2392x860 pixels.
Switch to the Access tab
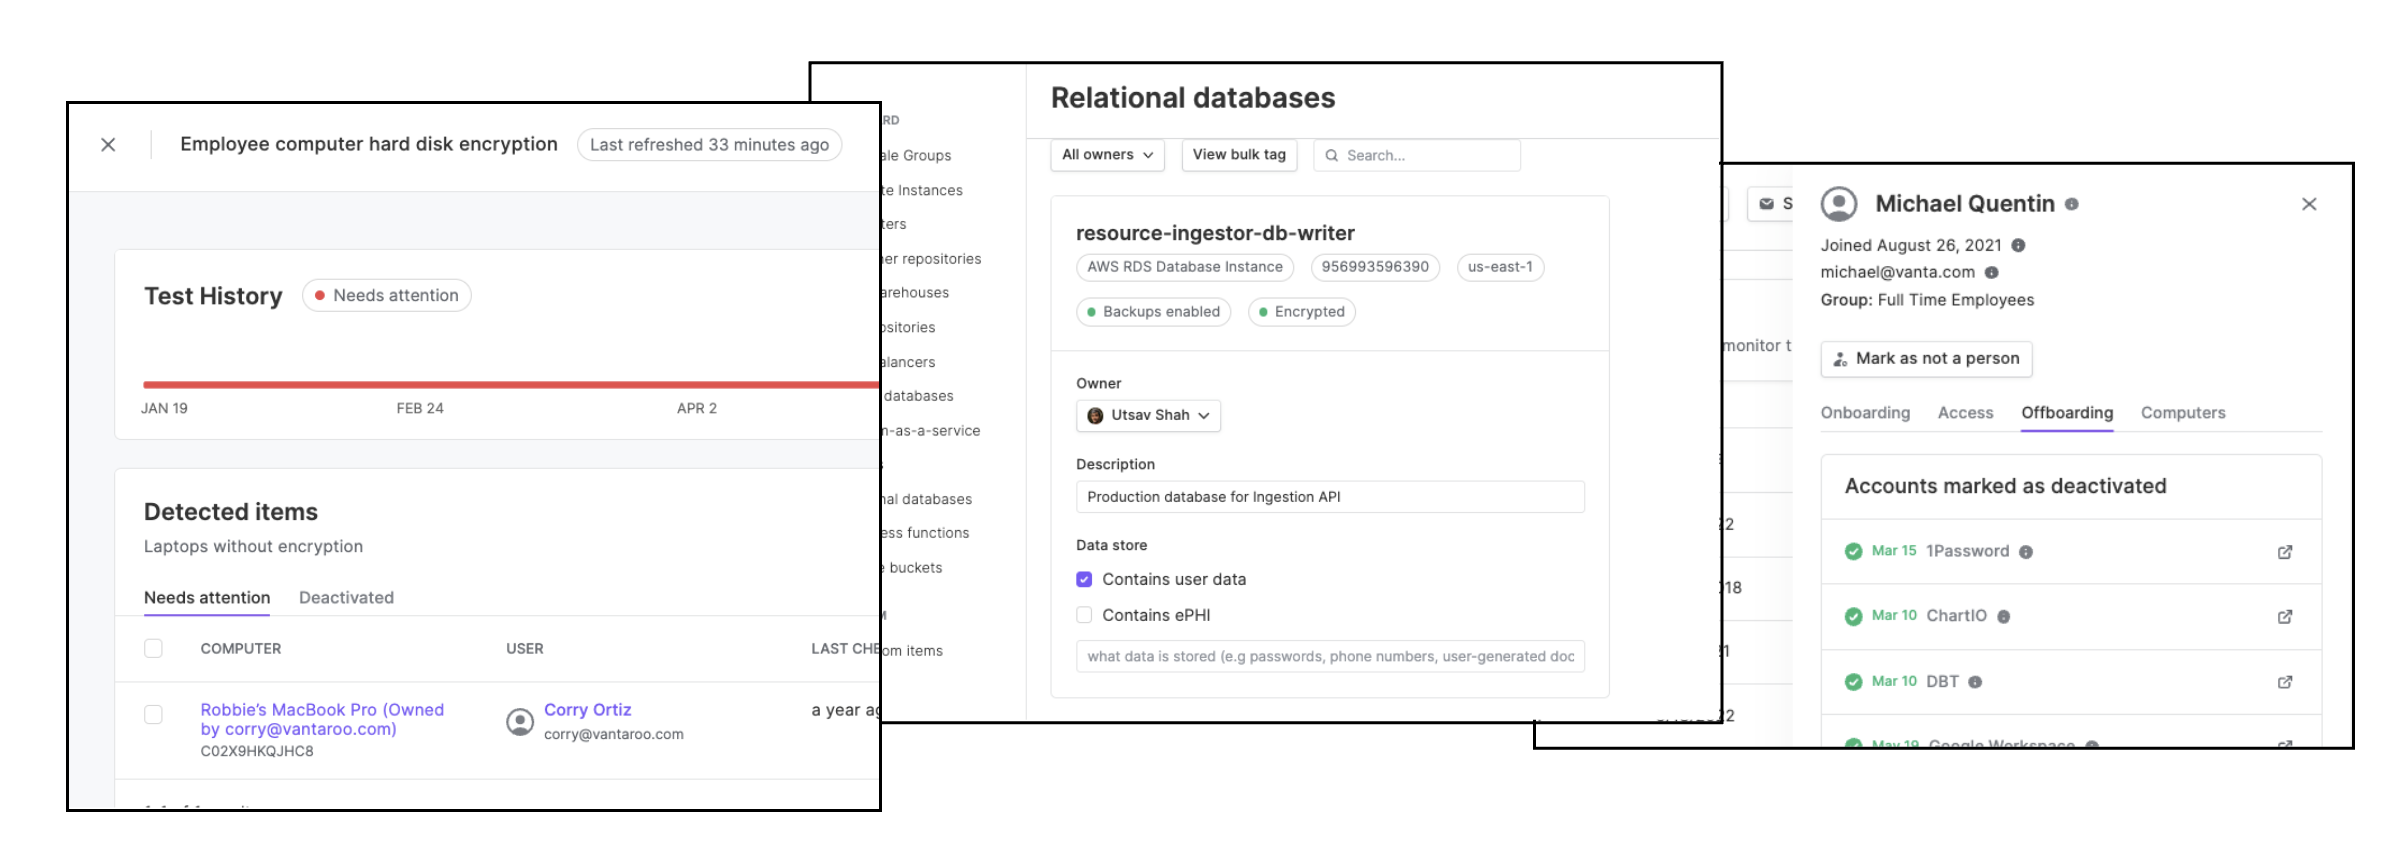point(1965,413)
